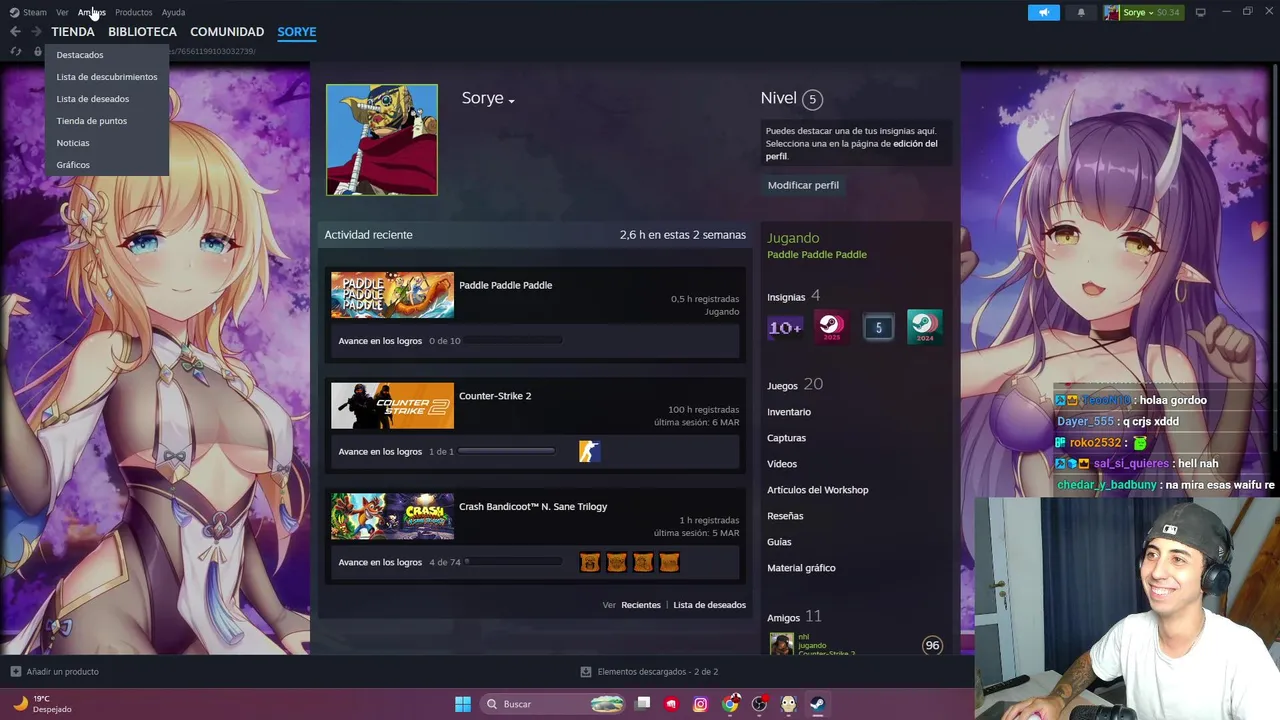1280x720 pixels.
Task: Go to BIBLIOTECA tab
Action: tap(142, 32)
